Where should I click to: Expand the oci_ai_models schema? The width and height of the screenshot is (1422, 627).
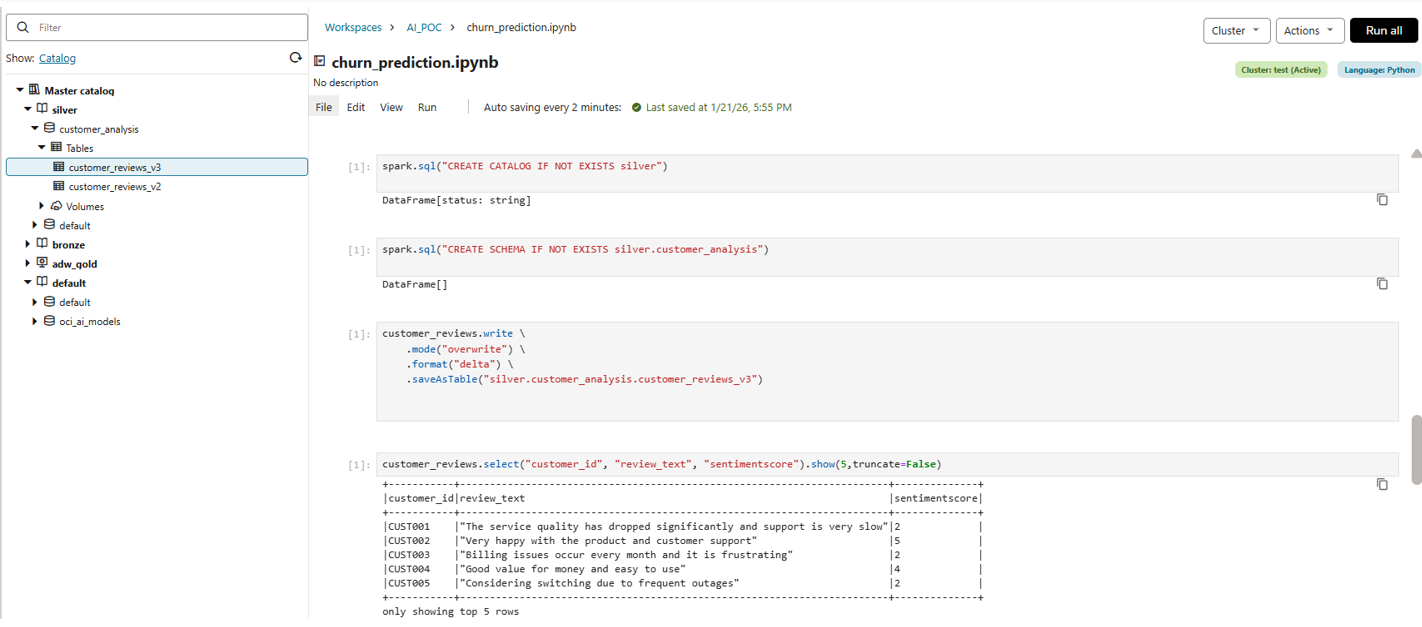(35, 322)
